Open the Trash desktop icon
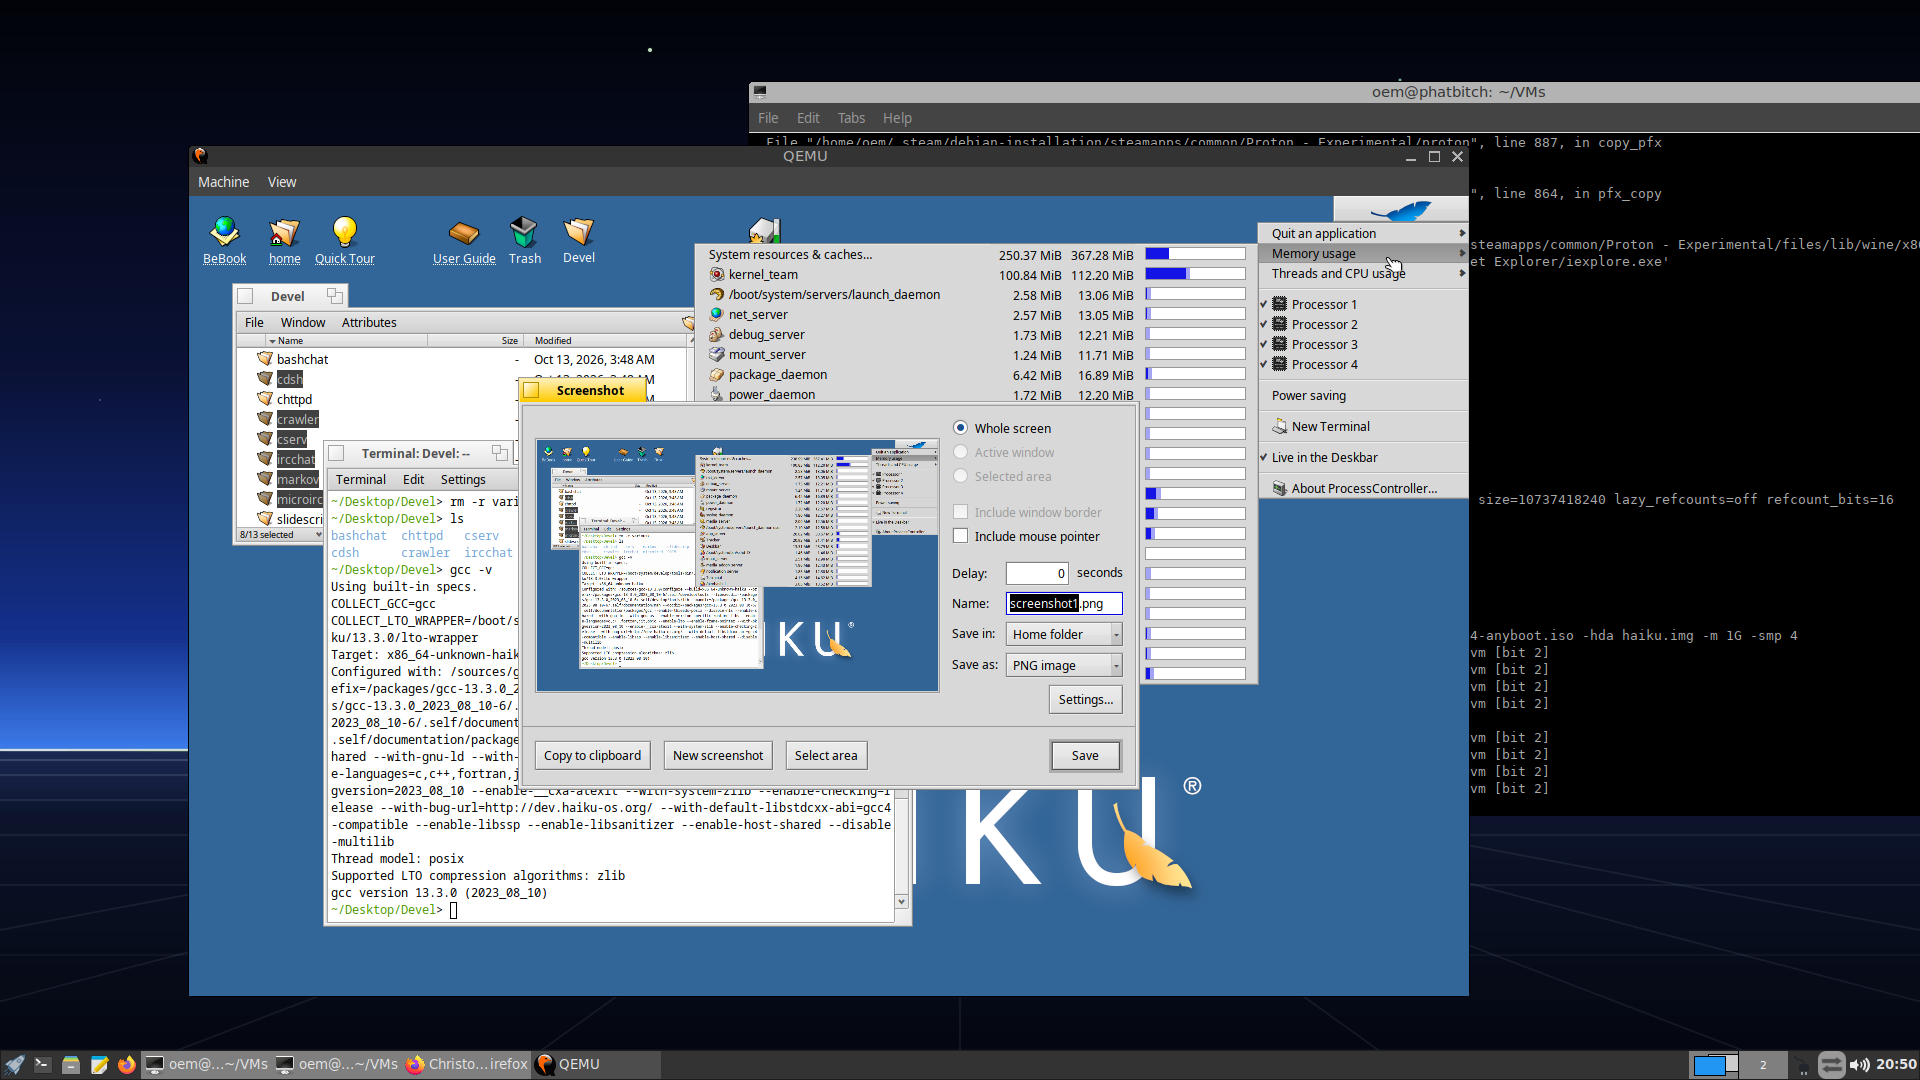Screen dimensions: 1920x1080 click(524, 233)
